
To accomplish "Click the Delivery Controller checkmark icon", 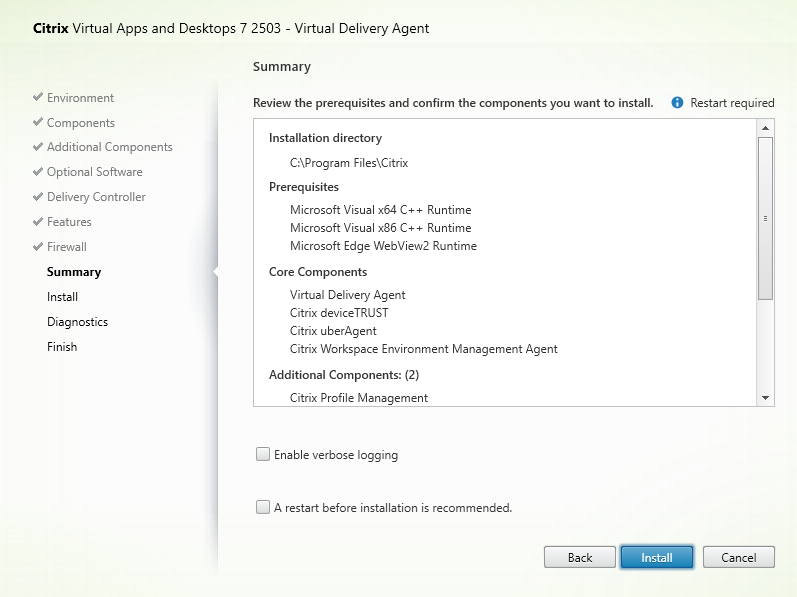I will pyautogui.click(x=38, y=197).
